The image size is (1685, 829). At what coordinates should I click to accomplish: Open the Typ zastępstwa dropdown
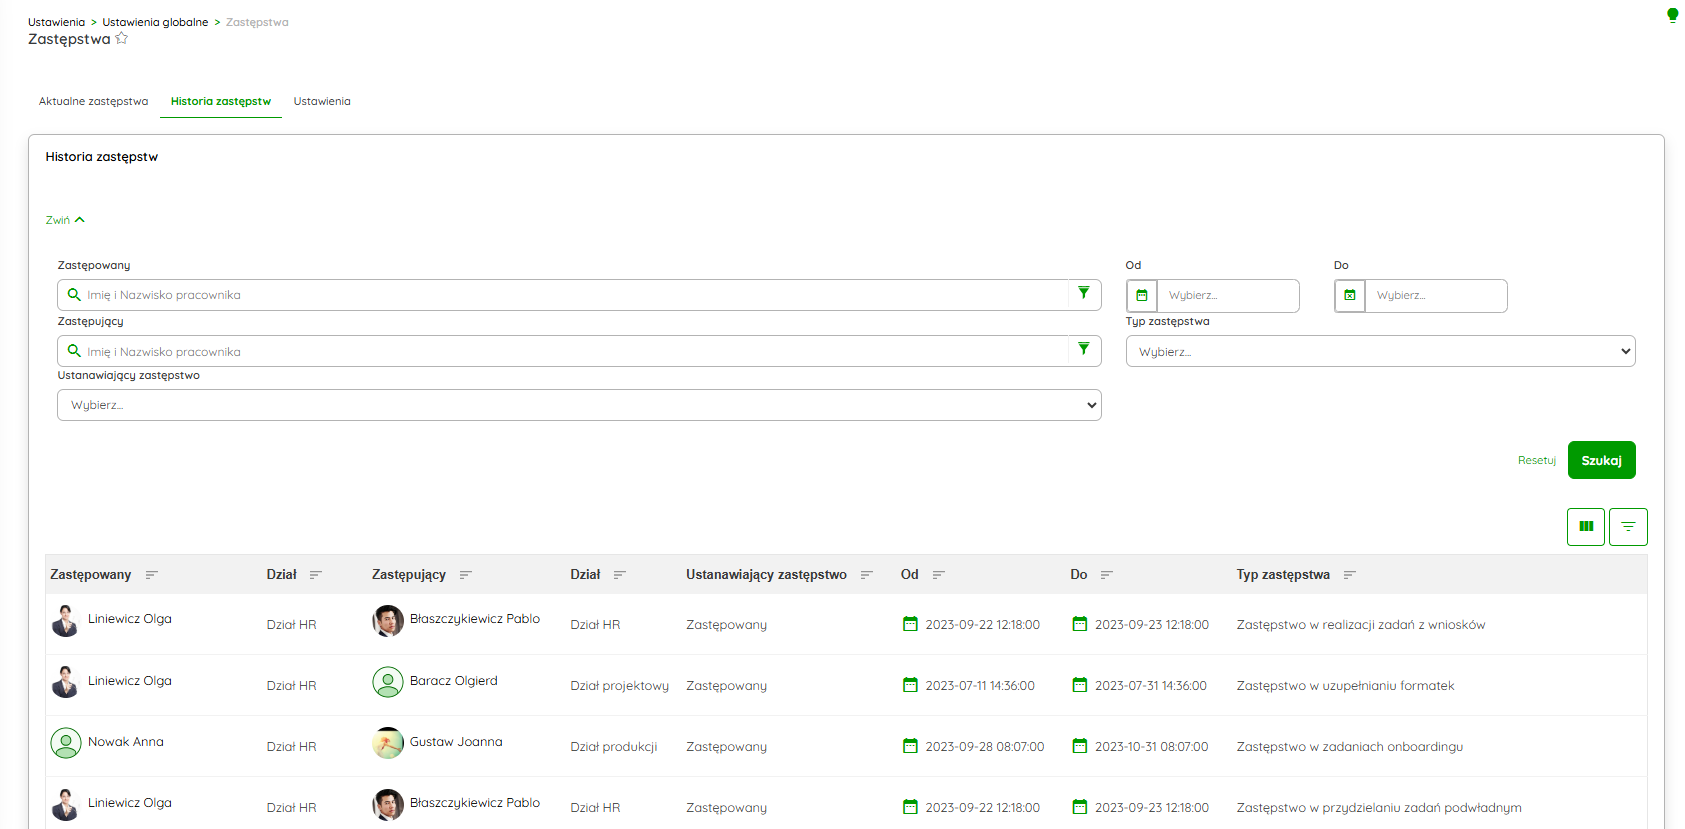click(x=1380, y=352)
